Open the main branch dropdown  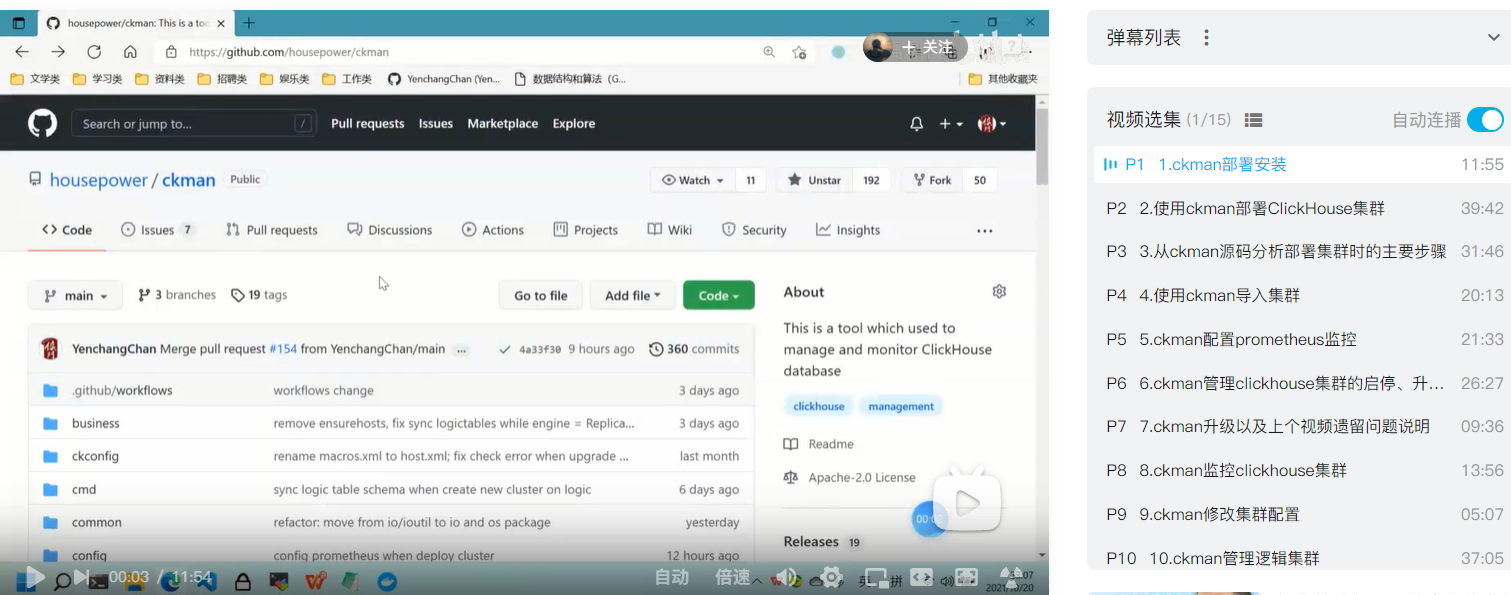click(75, 295)
